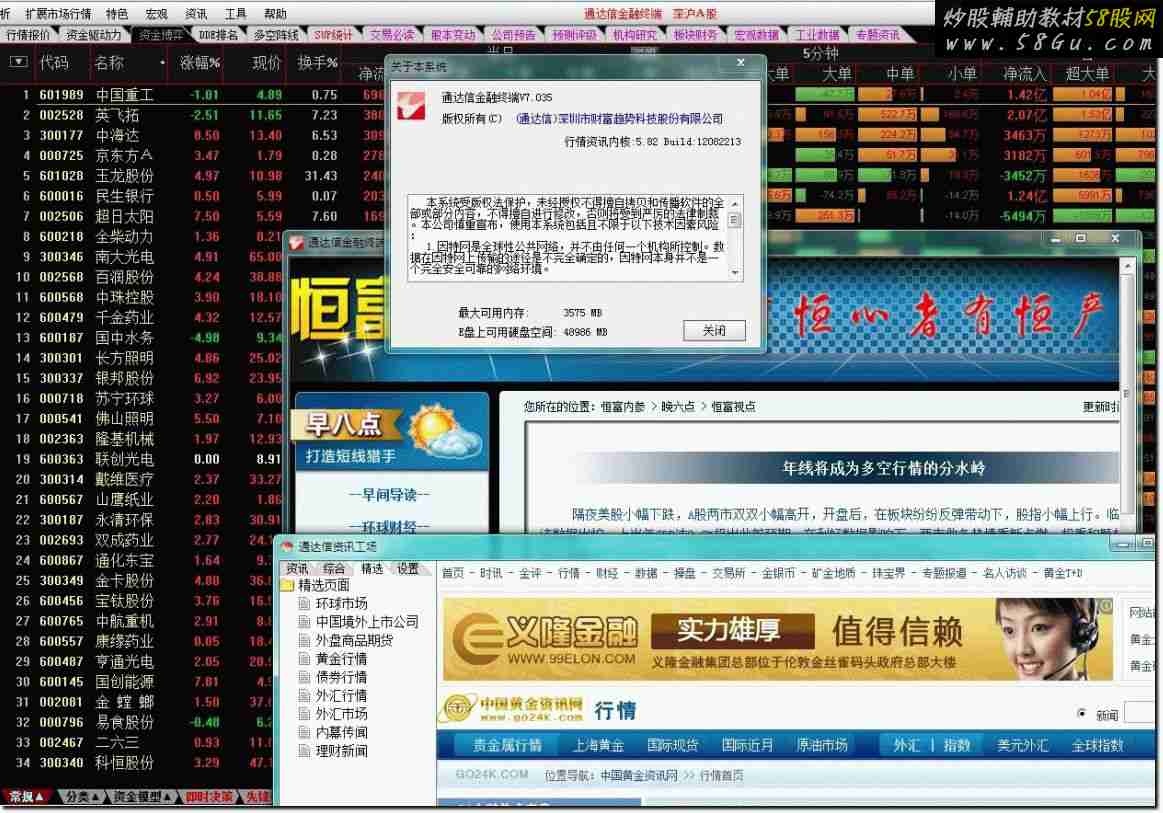Click the 专题报道 link in gold site menu
The height and width of the screenshot is (813, 1163).
click(944, 573)
